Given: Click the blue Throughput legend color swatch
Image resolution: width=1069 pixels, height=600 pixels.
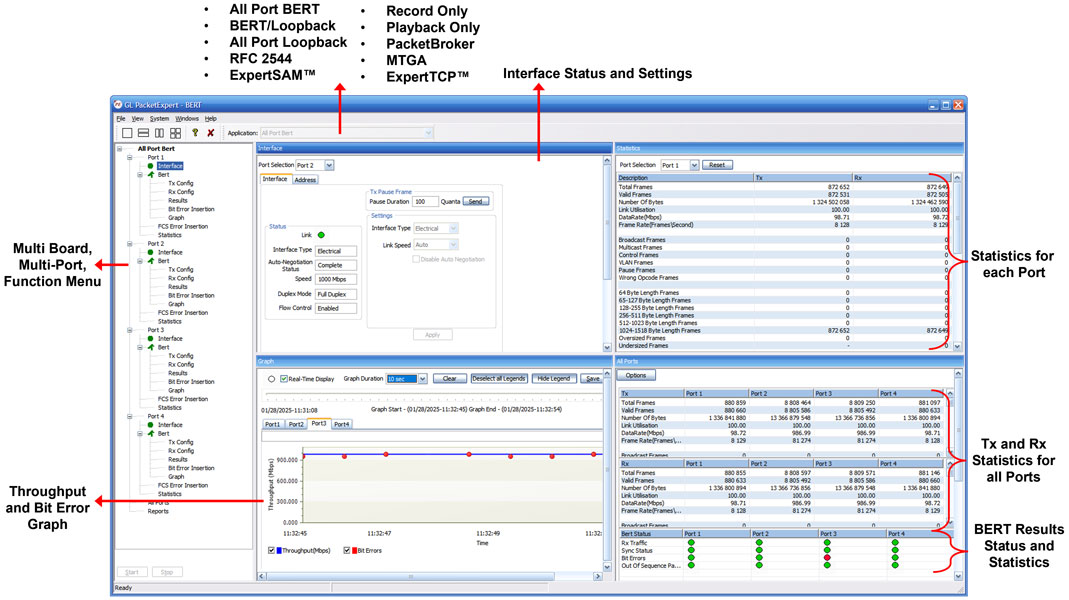Looking at the screenshot, I should [279, 550].
